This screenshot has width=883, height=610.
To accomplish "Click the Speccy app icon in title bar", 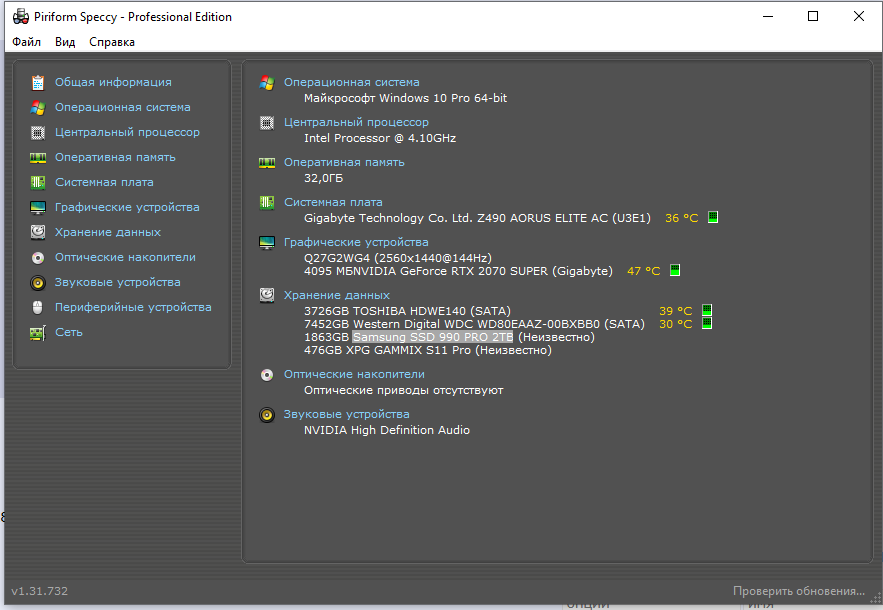I will coord(21,17).
